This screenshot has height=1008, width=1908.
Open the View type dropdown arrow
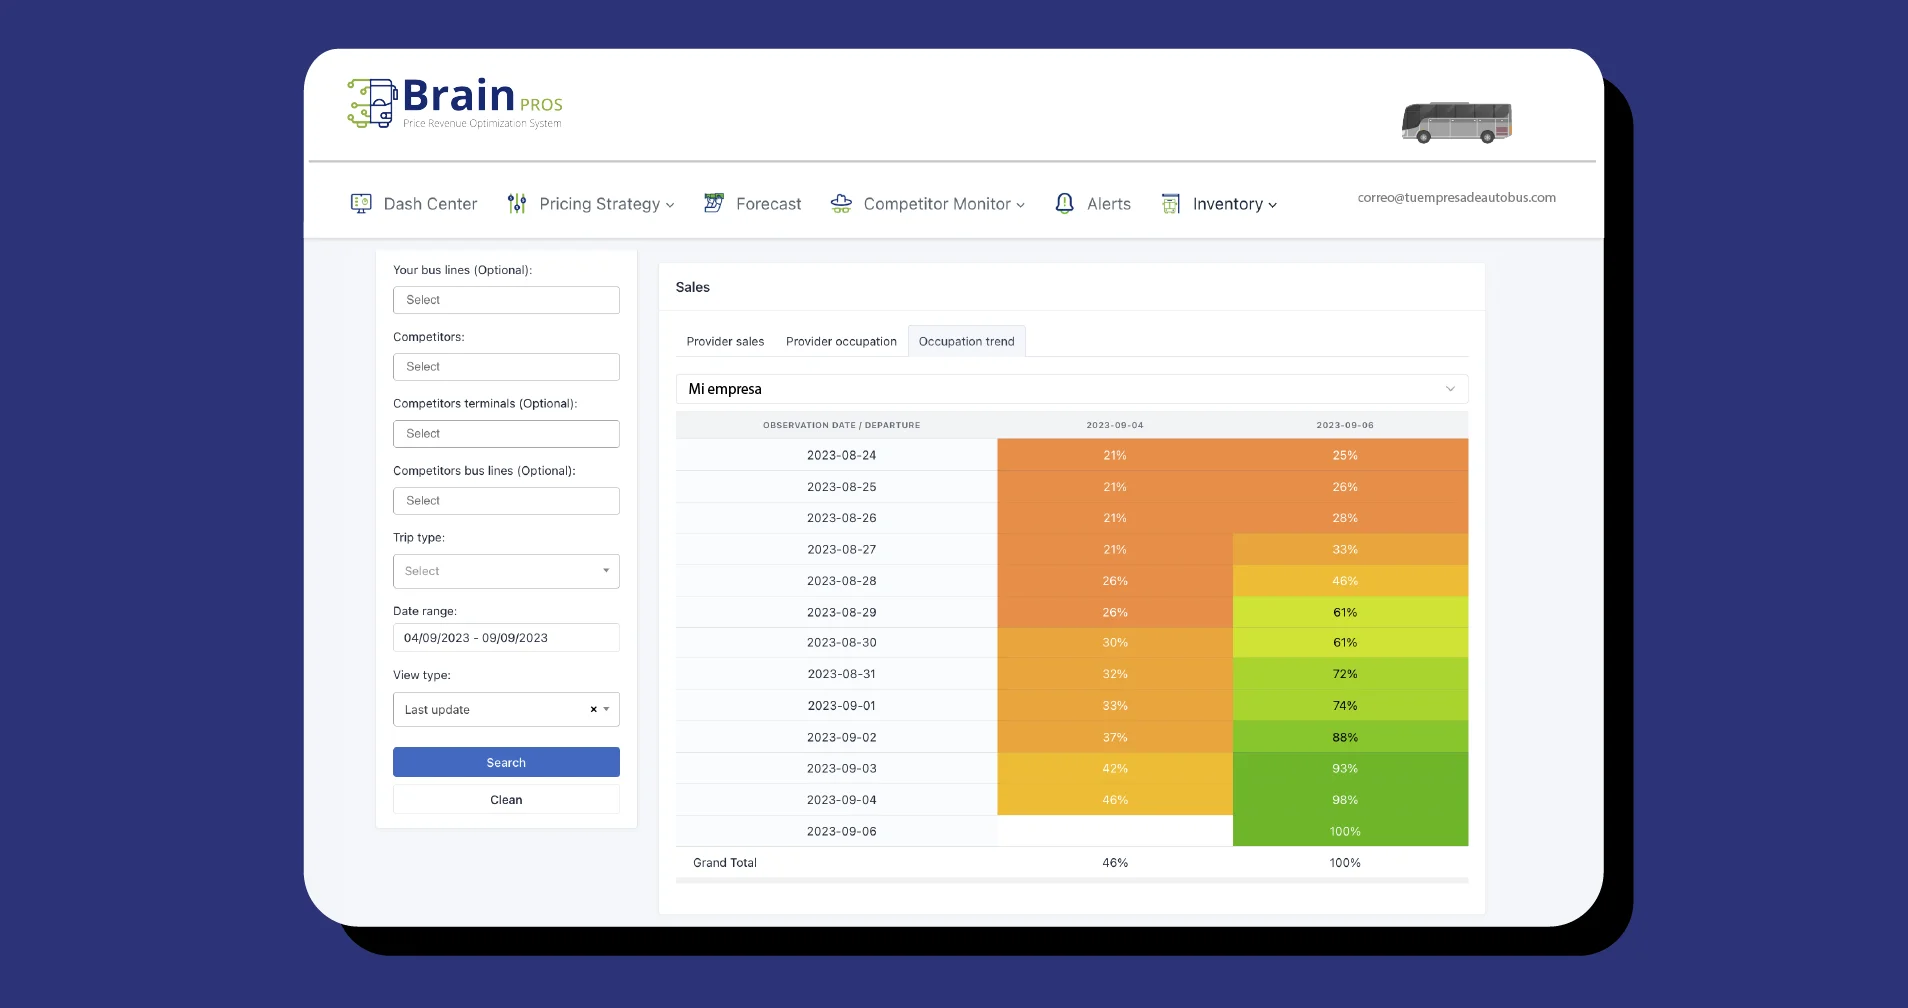[607, 710]
